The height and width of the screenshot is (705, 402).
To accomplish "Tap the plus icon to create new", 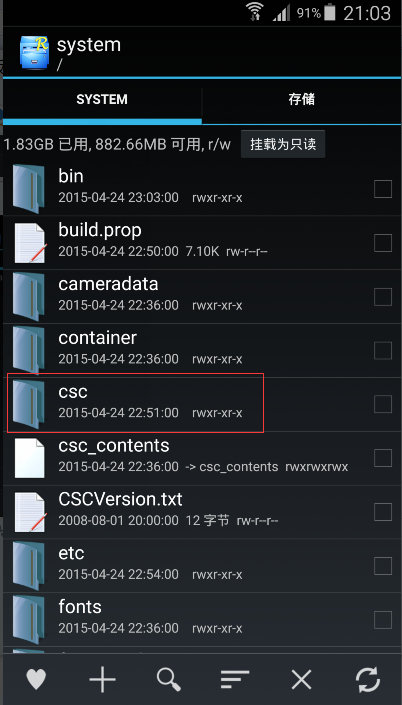I will pyautogui.click(x=103, y=679).
